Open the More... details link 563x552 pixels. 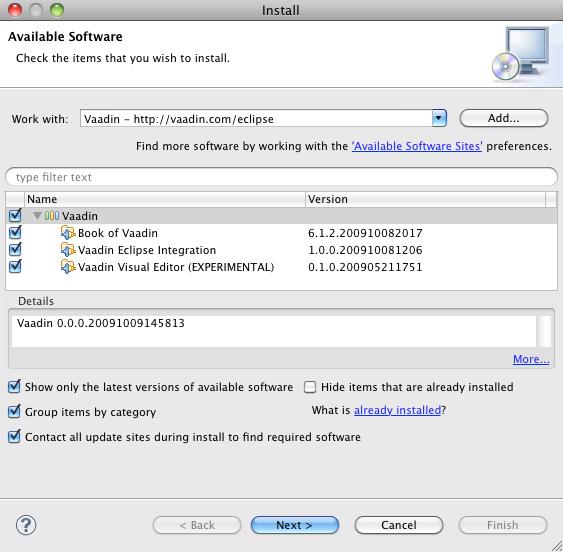(531, 359)
